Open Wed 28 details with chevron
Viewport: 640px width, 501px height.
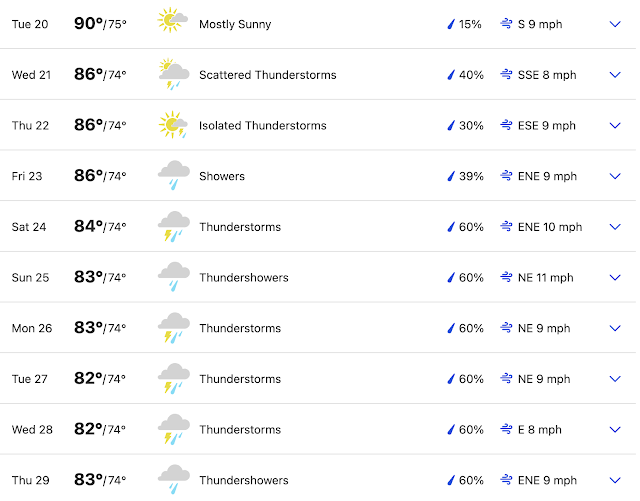pyautogui.click(x=614, y=430)
